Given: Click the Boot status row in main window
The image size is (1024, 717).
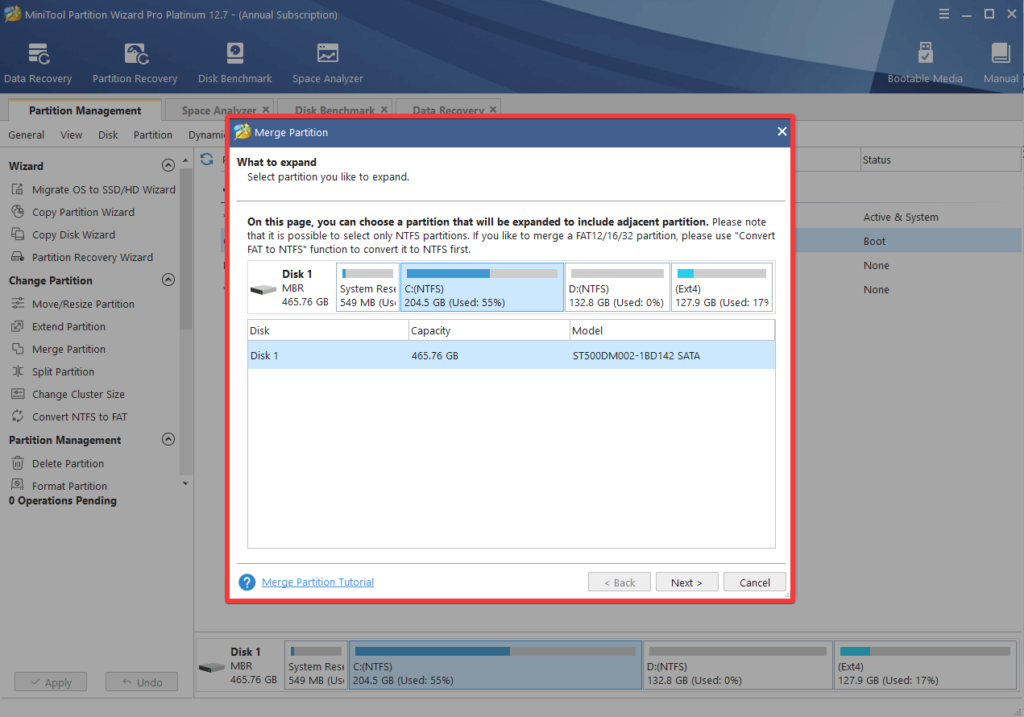Looking at the screenshot, I should pos(908,241).
